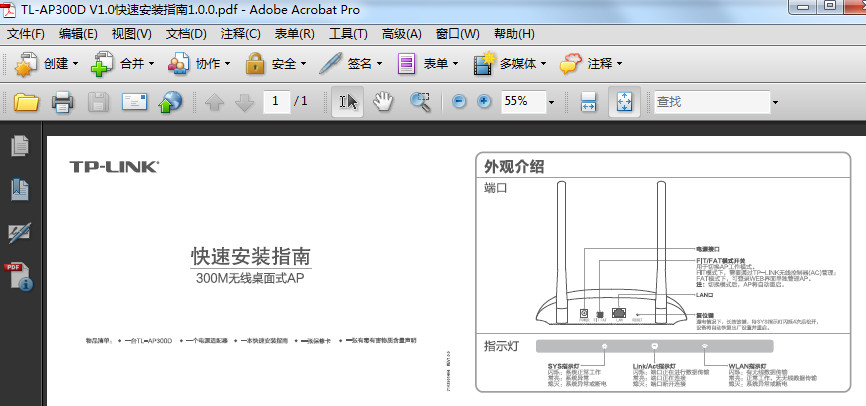Open the 窗口(W) menu

457,34
